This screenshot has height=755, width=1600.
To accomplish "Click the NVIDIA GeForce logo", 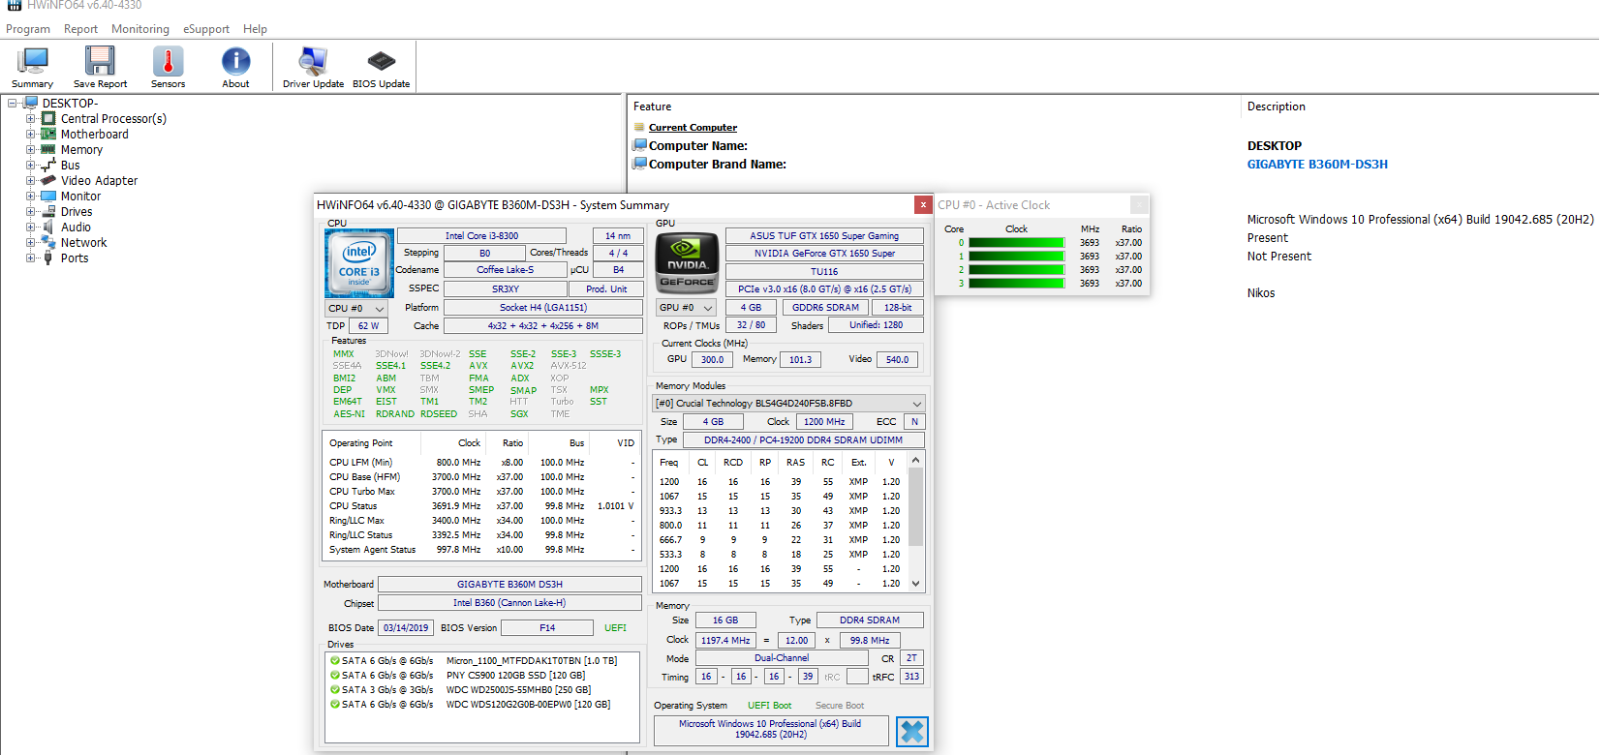I will point(687,263).
